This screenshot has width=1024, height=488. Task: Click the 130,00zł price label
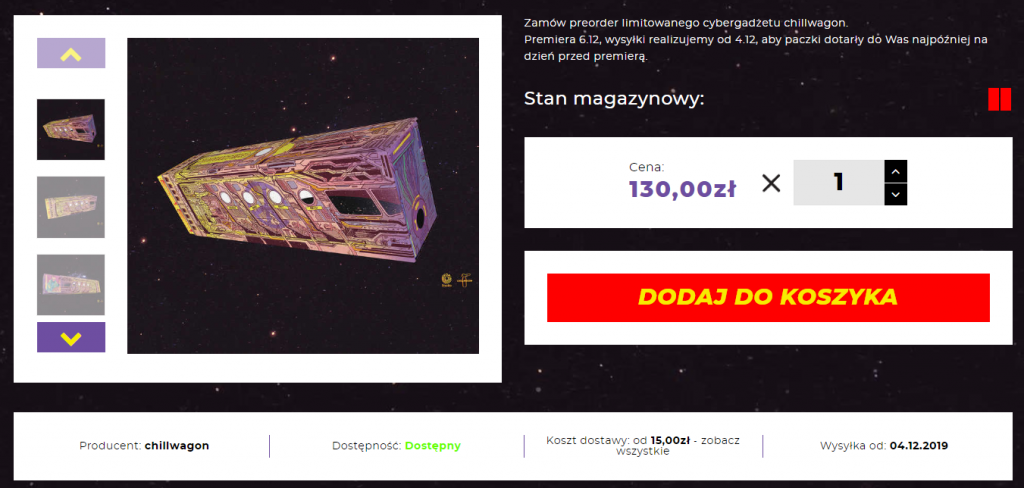(682, 189)
